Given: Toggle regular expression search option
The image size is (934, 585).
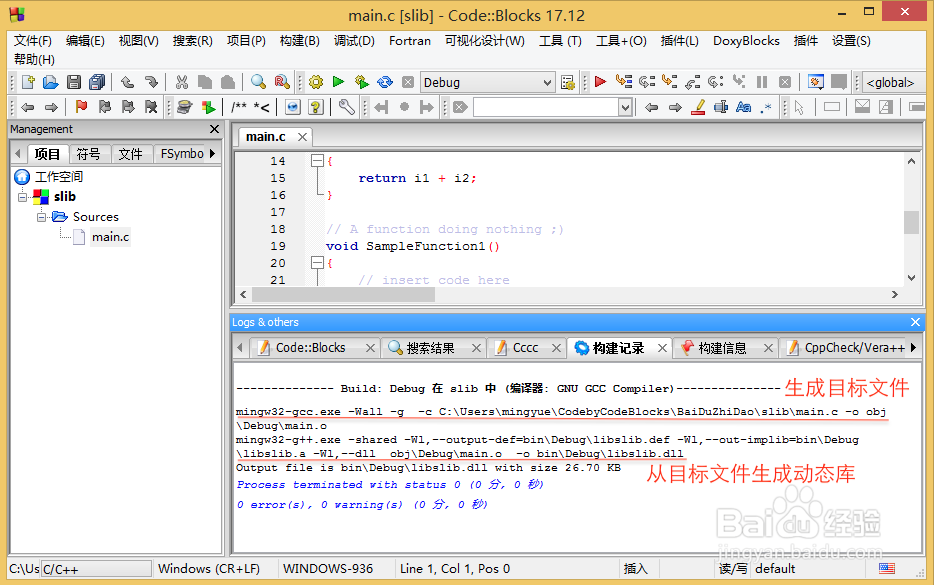Looking at the screenshot, I should [x=766, y=107].
